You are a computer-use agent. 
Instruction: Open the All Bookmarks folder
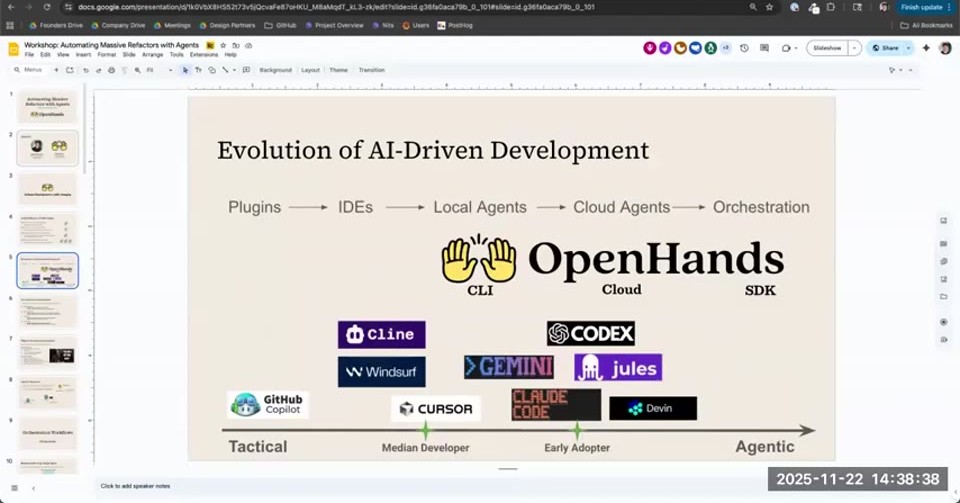click(x=926, y=26)
